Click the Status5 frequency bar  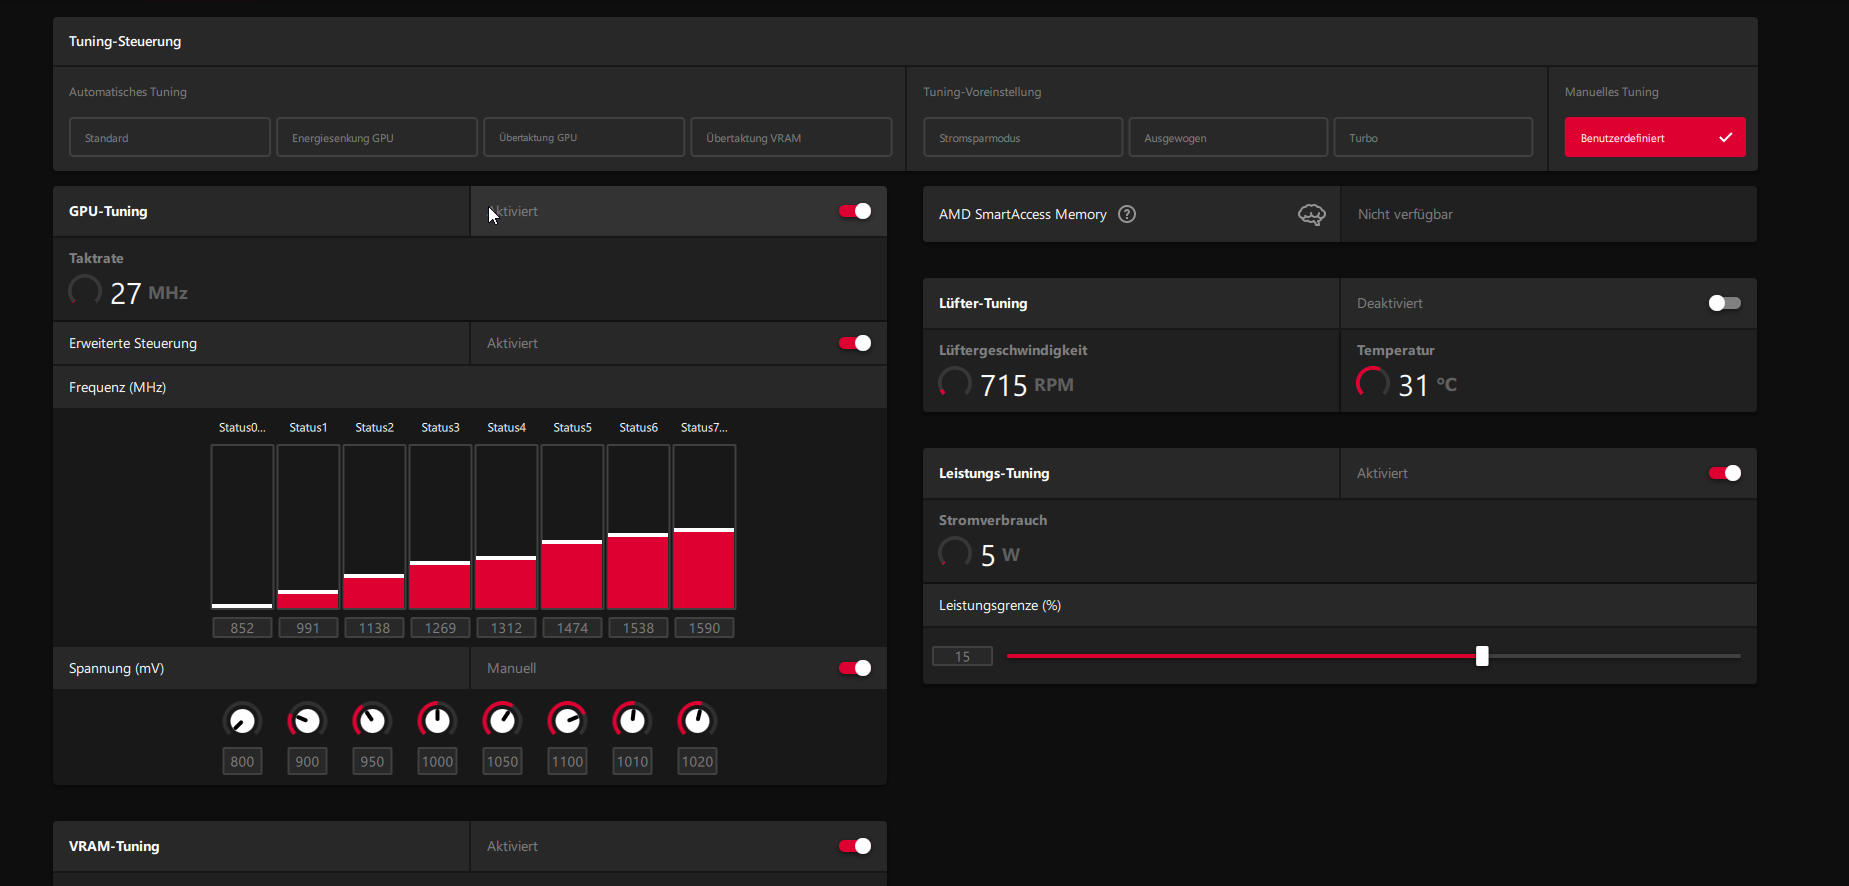572,527
